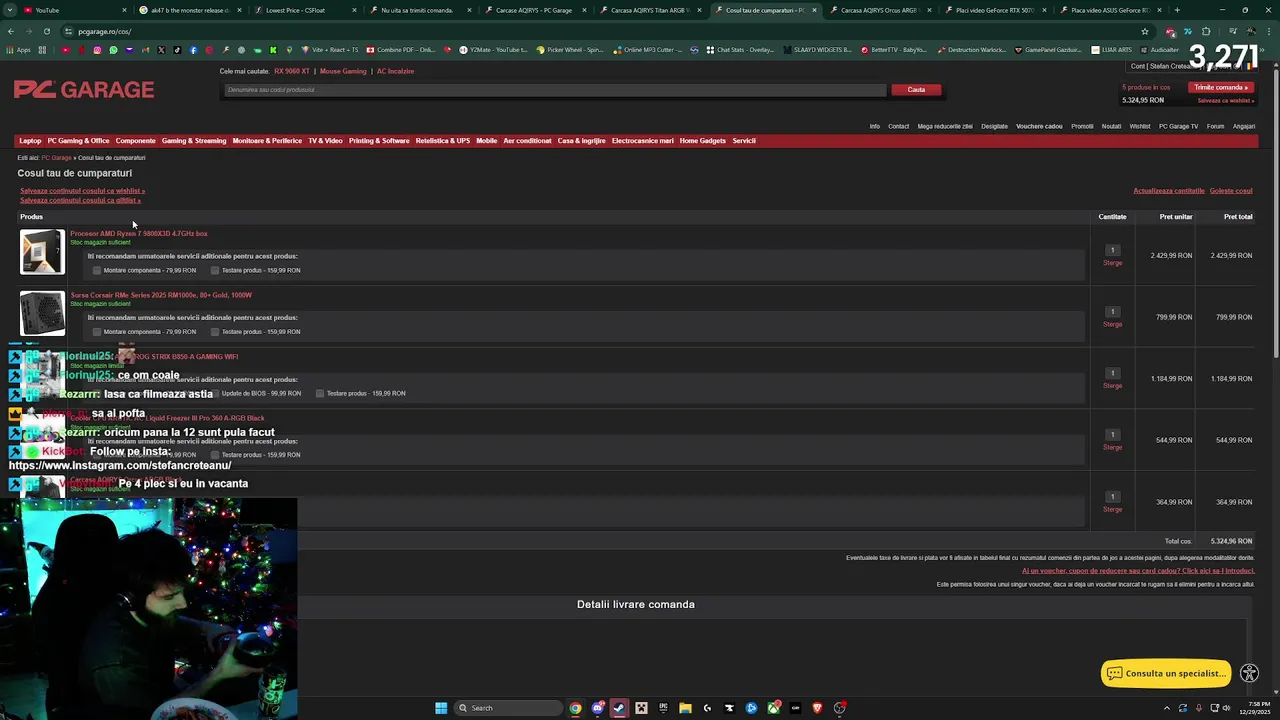The height and width of the screenshot is (720, 1280).
Task: Click Sterge for the Corsair RMe PSU
Action: 1112,324
